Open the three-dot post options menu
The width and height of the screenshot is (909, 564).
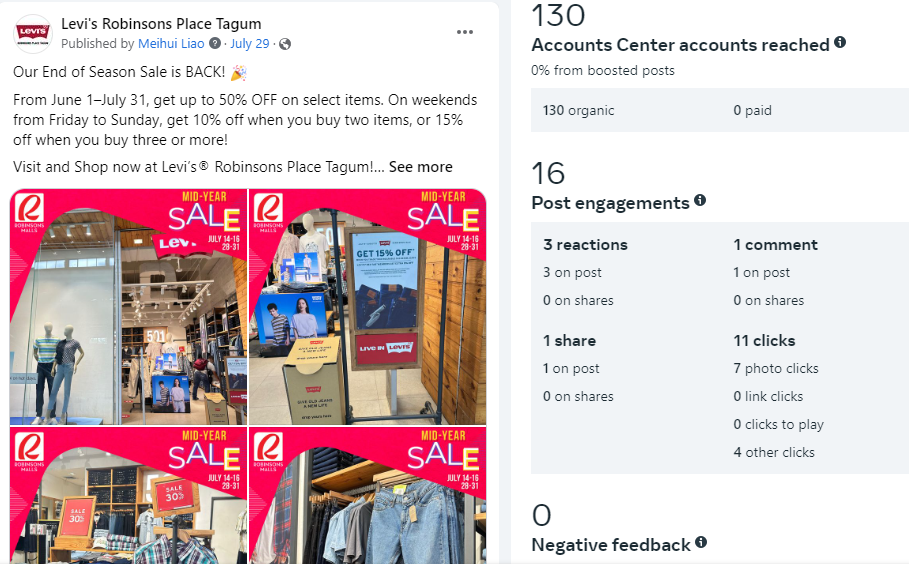[x=464, y=32]
